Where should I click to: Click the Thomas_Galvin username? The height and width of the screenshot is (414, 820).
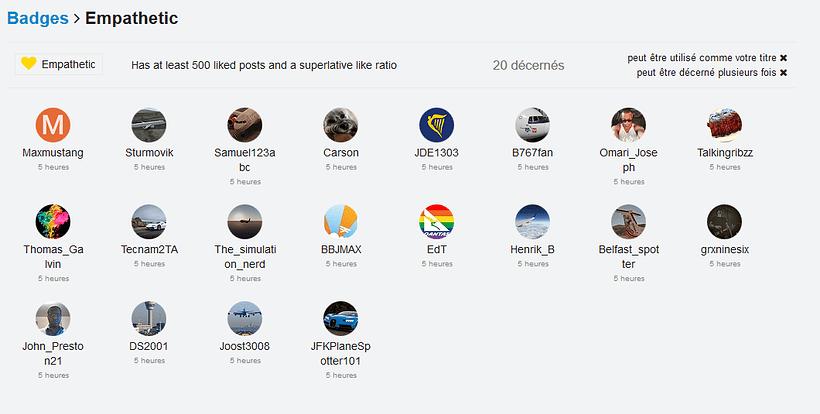(x=53, y=257)
